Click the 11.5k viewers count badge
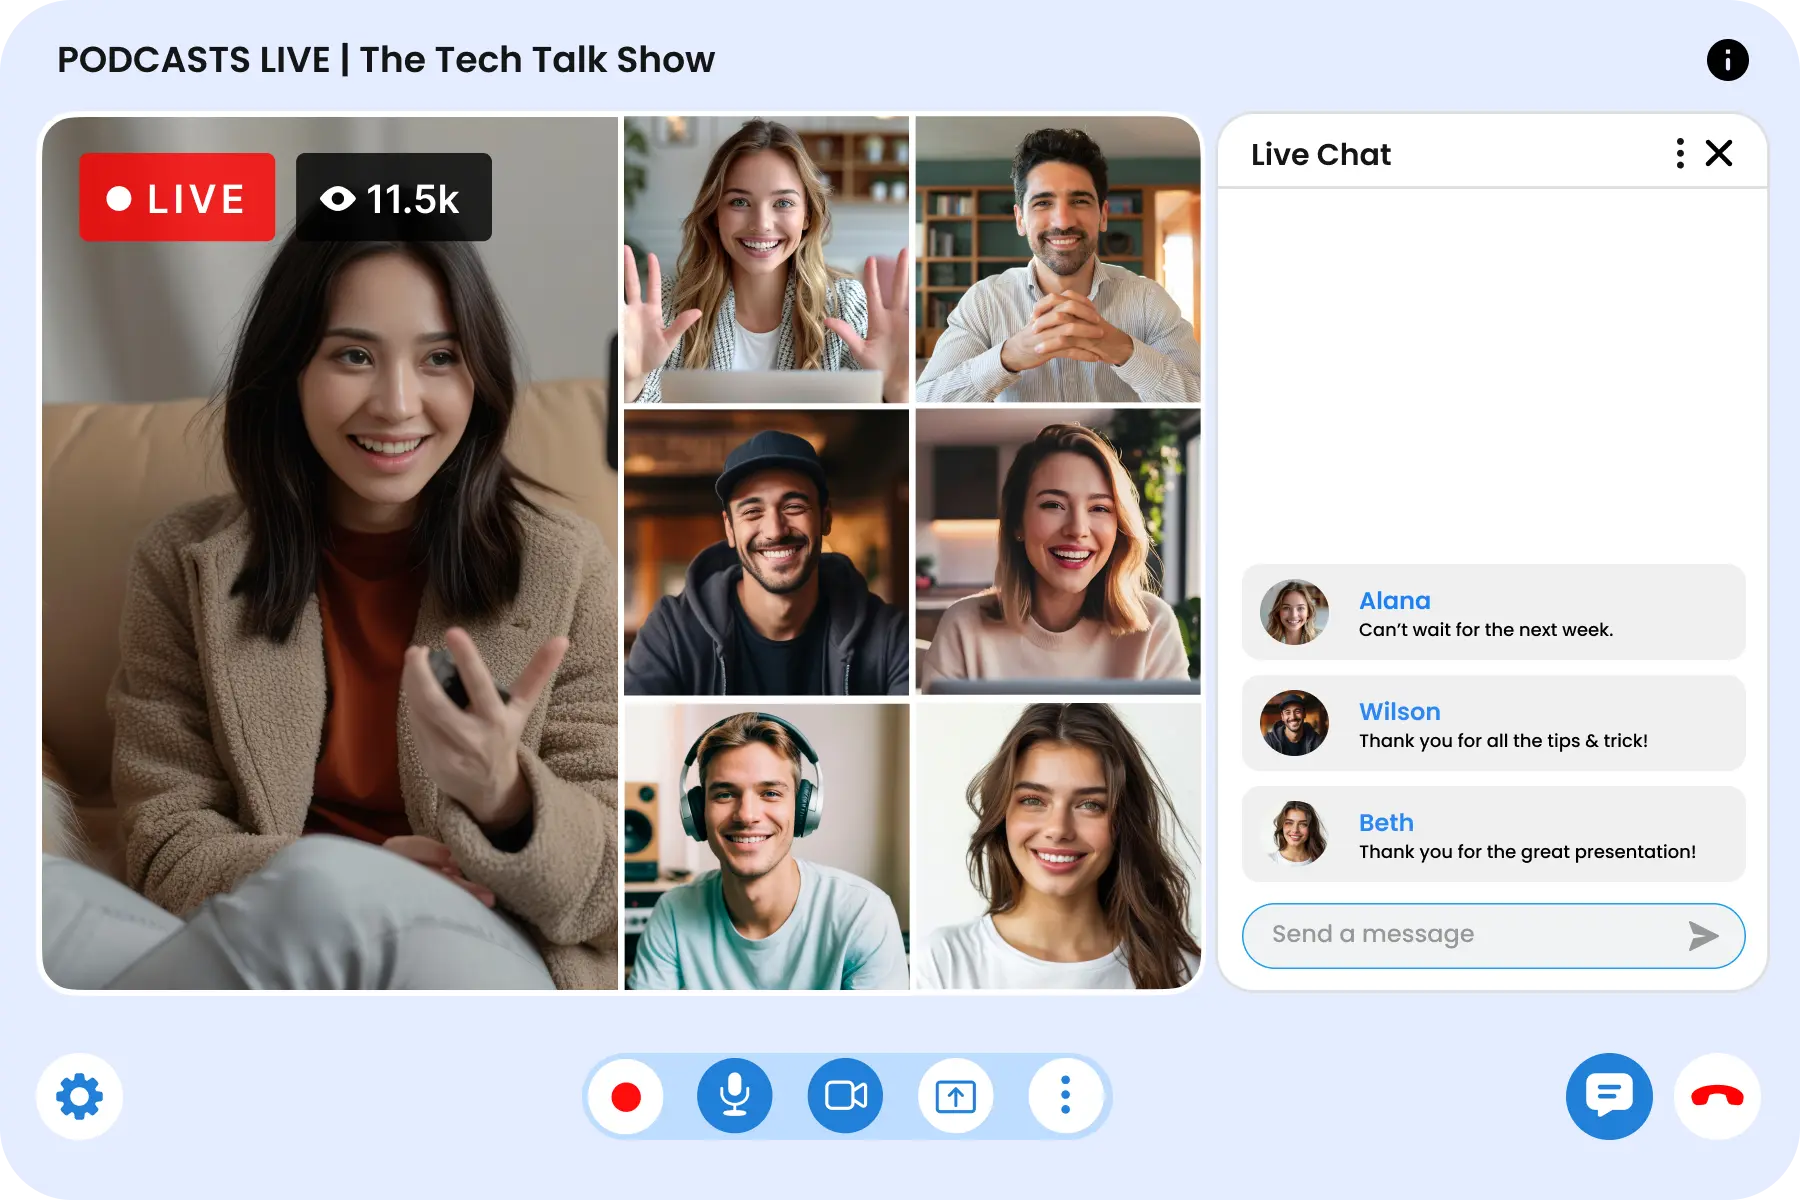Screen dimensions: 1800x1200 (394, 197)
